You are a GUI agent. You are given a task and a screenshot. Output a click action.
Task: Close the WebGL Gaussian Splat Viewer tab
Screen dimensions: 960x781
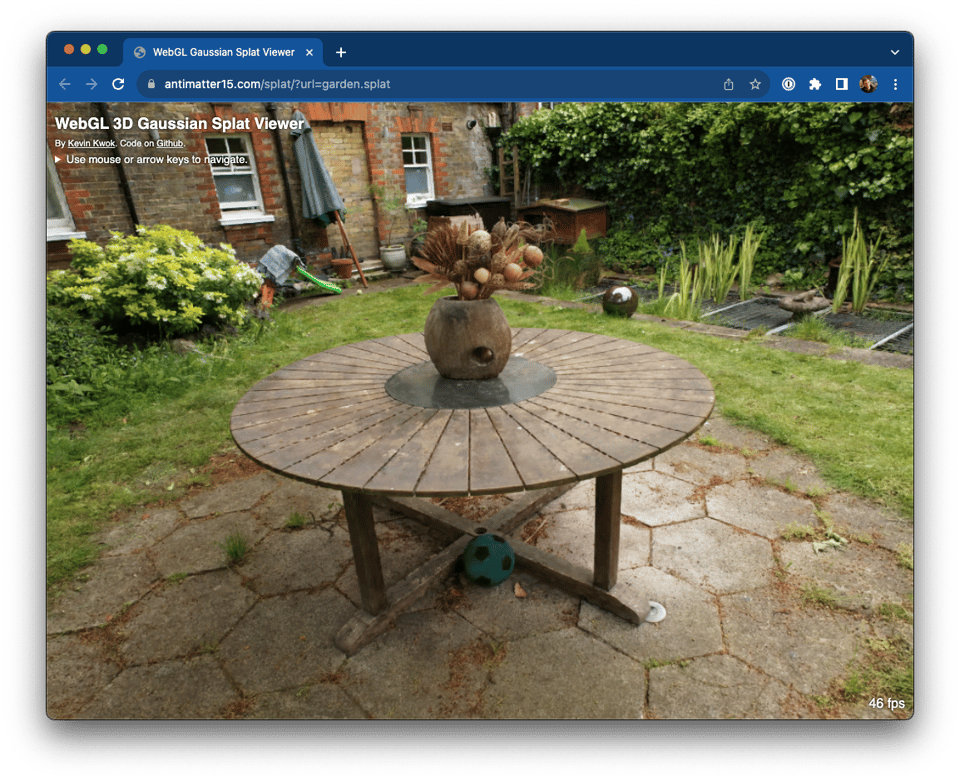coord(309,52)
